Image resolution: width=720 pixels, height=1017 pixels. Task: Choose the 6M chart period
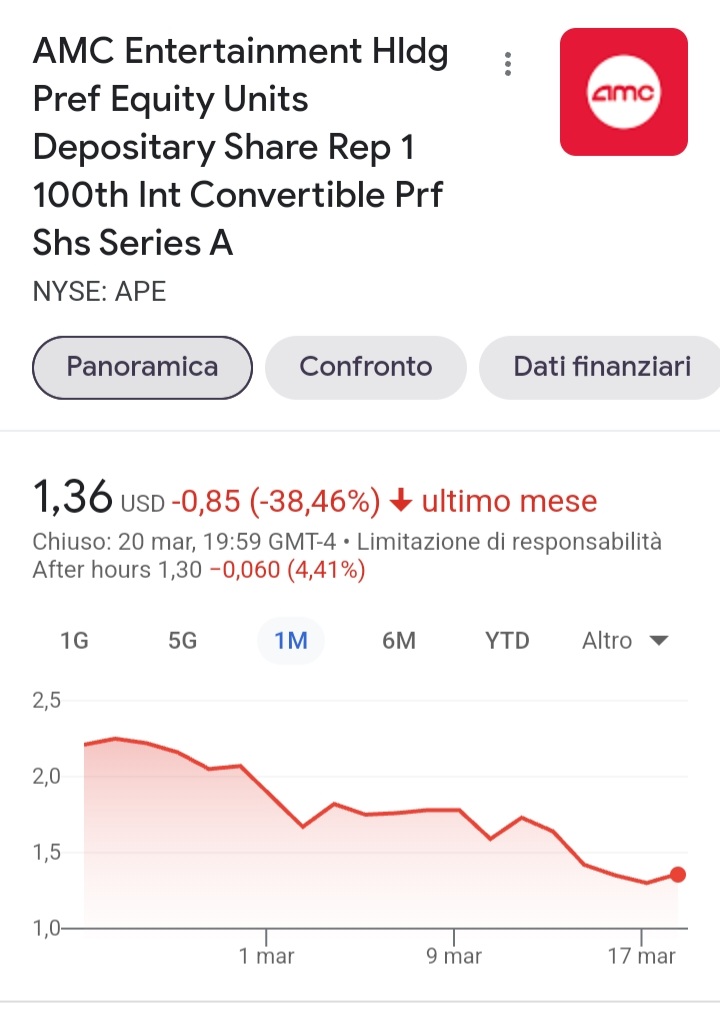tap(399, 641)
